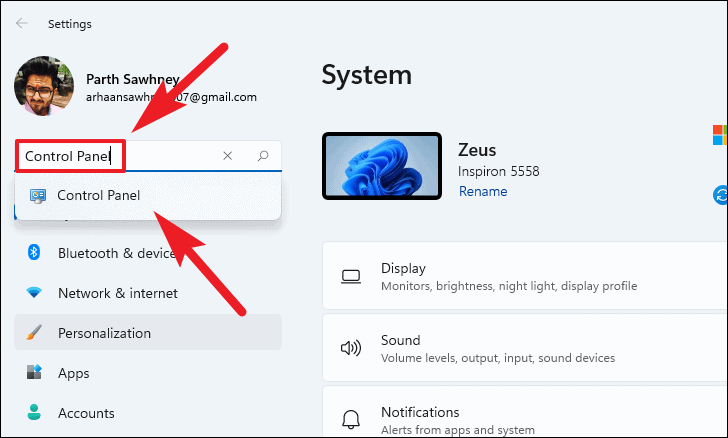The image size is (728, 438).
Task: Click the Sound speaker icon
Action: point(351,348)
